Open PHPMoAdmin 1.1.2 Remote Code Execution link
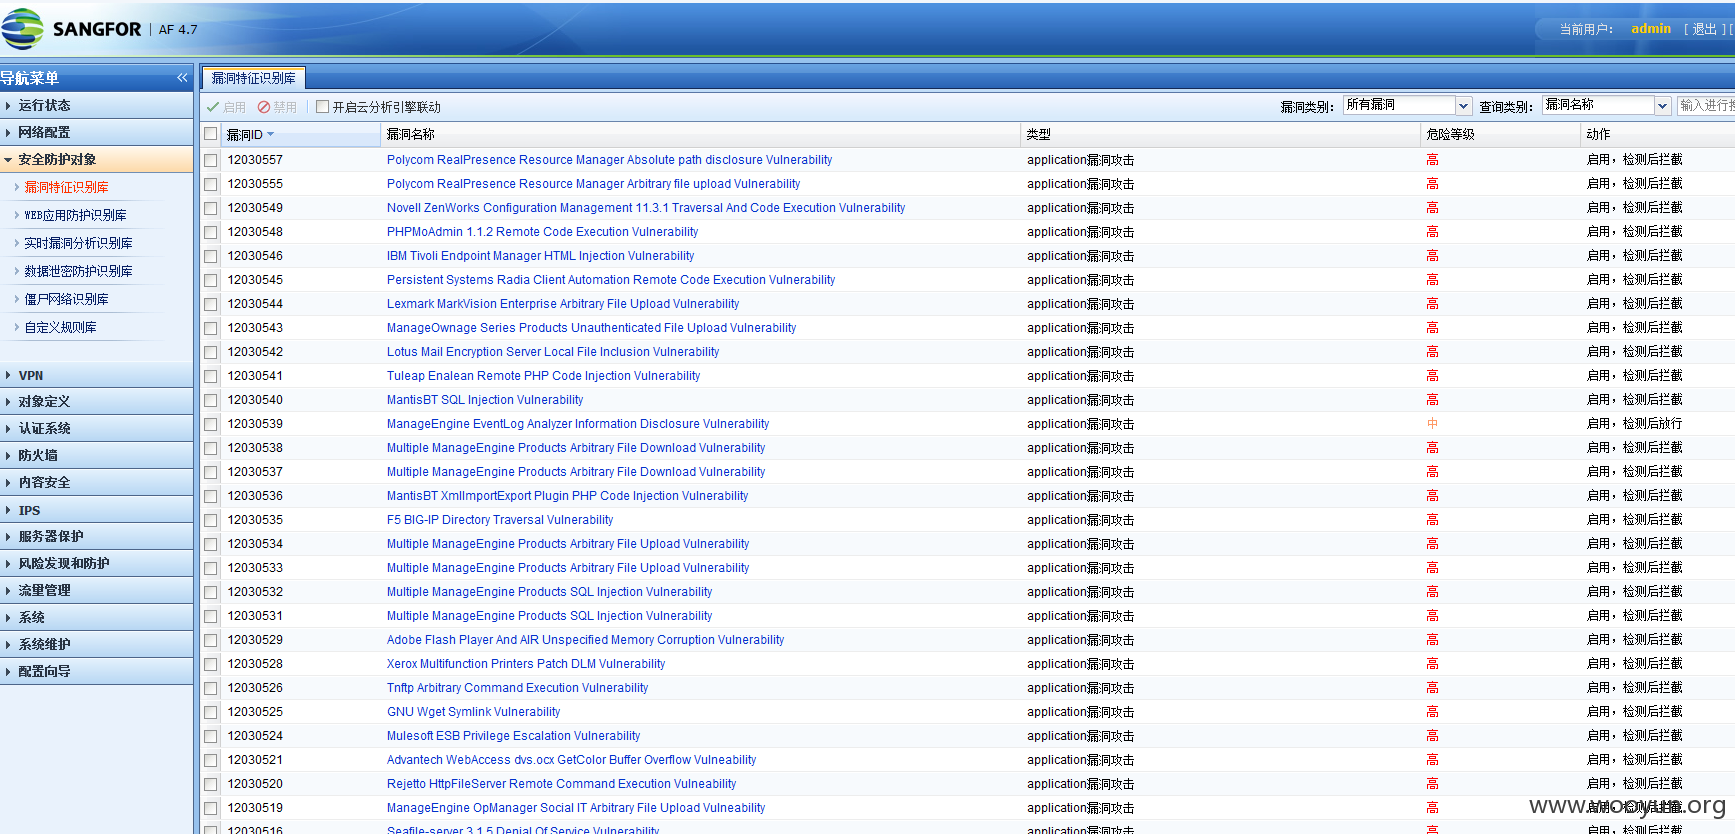This screenshot has width=1735, height=834. (x=542, y=232)
